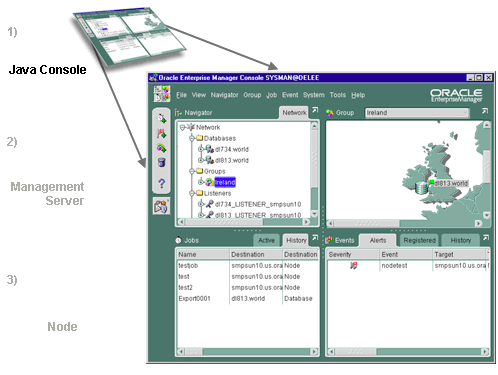Collapse the Databases folder node

[x=192, y=138]
